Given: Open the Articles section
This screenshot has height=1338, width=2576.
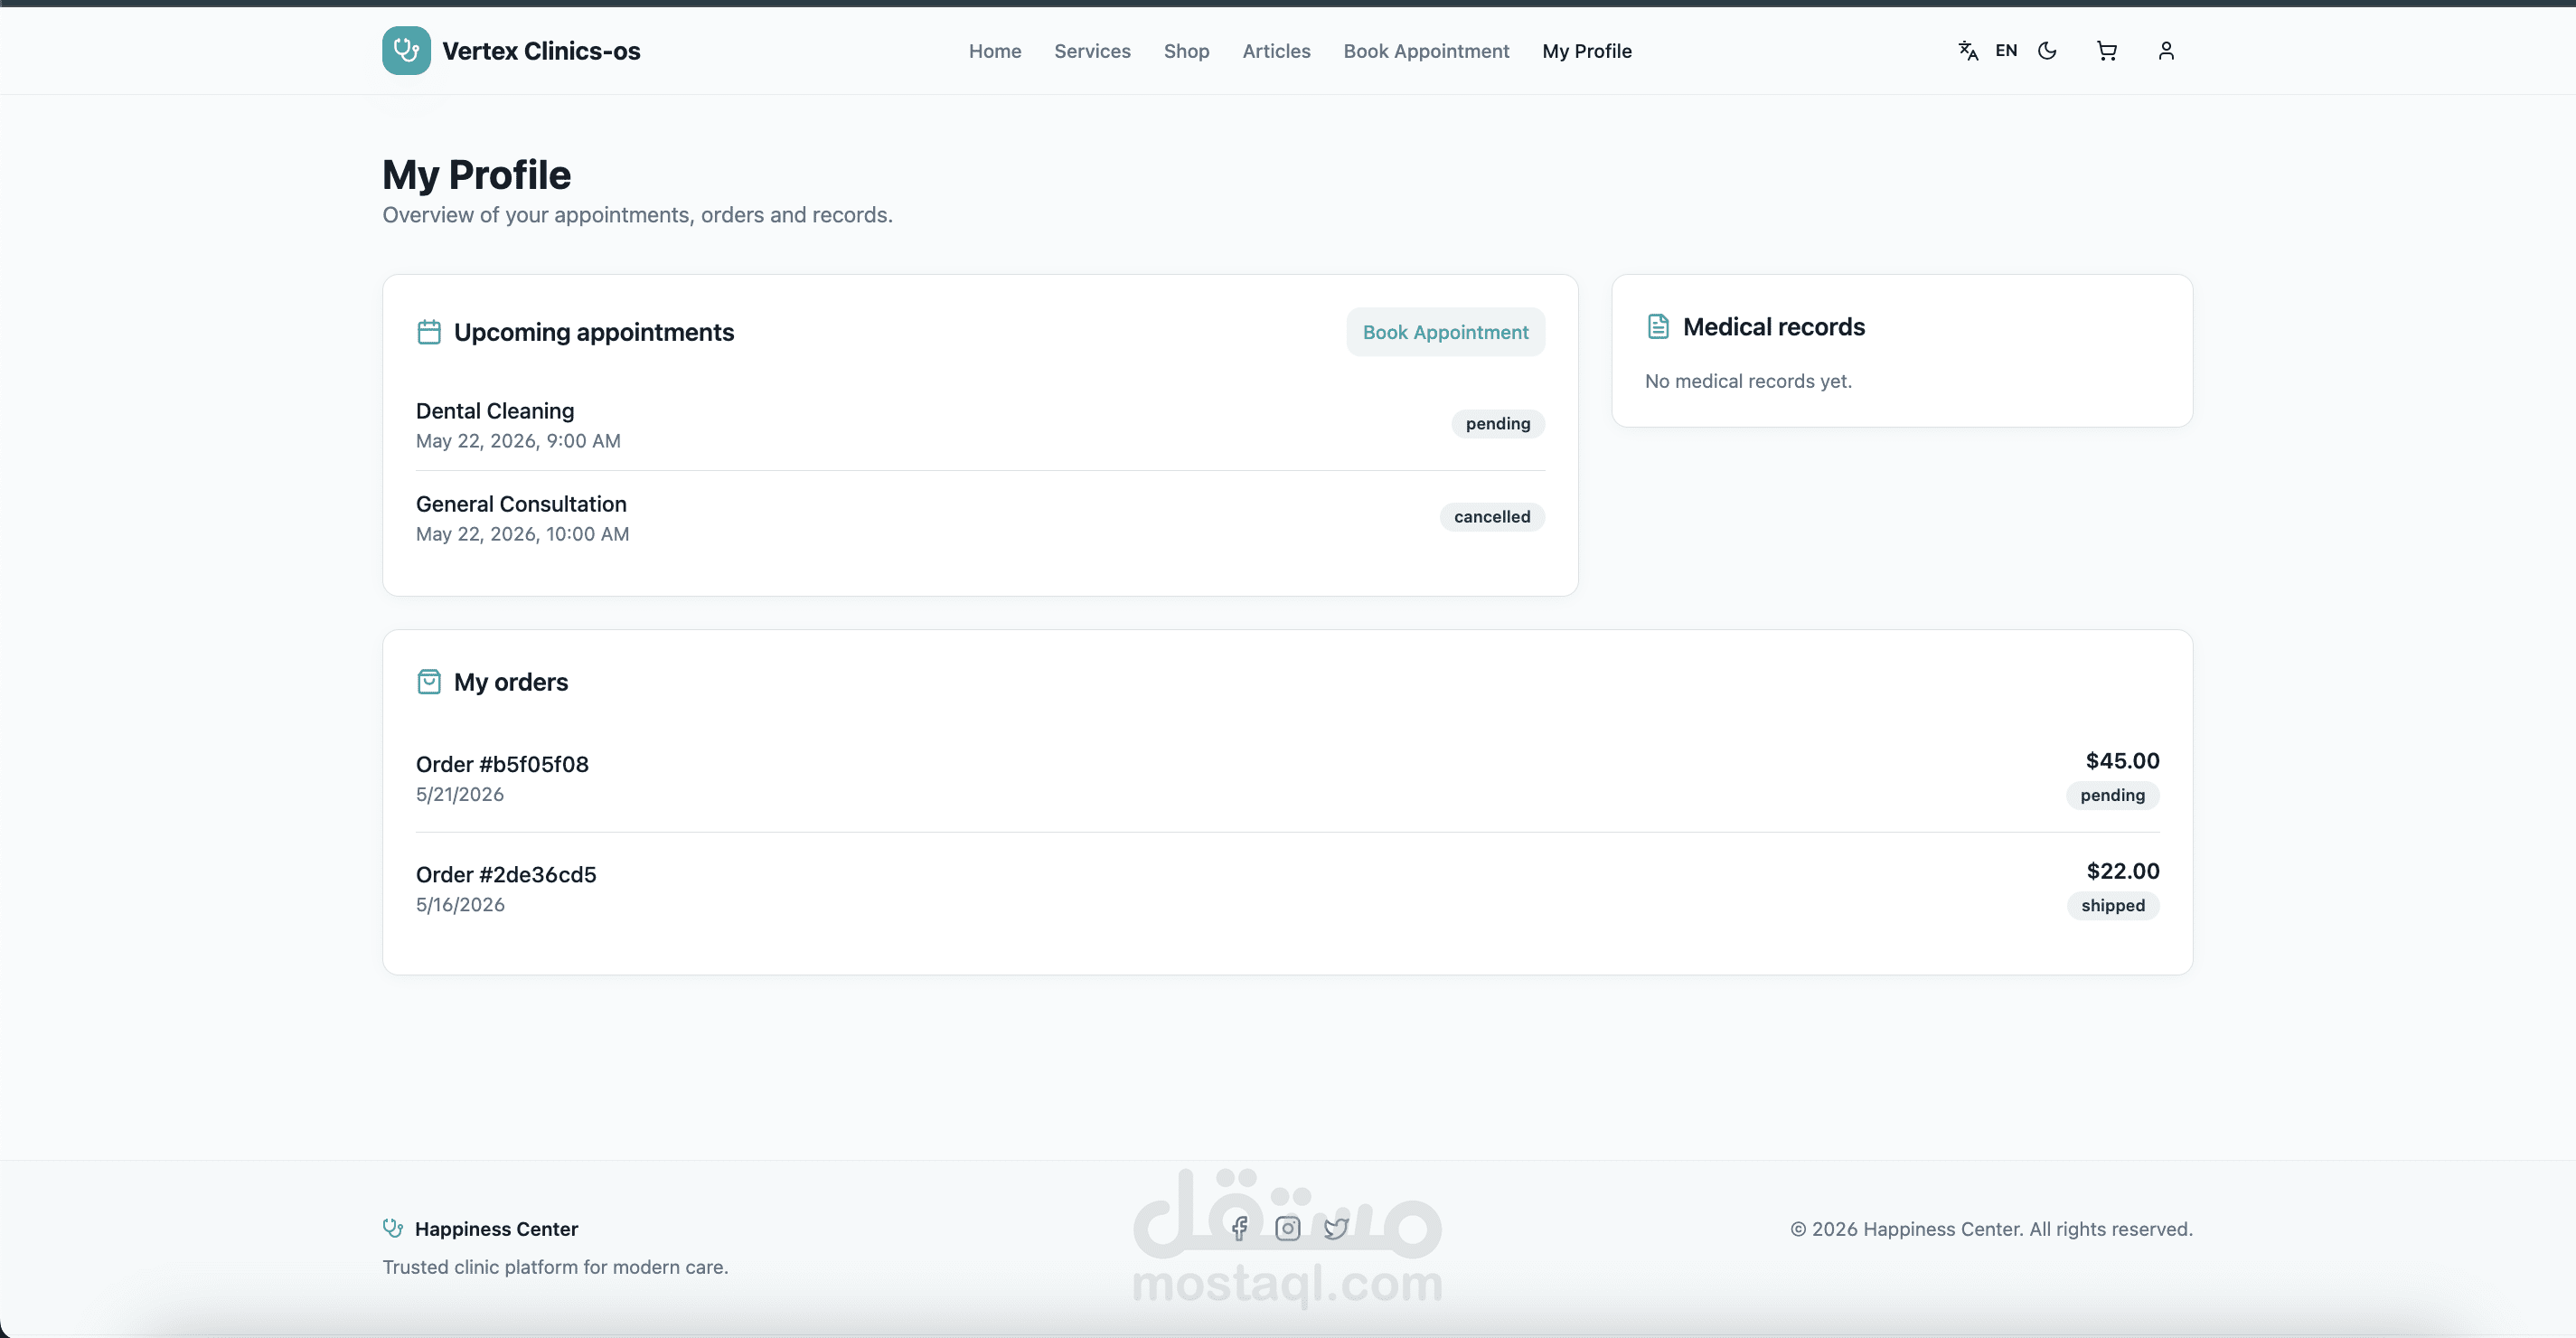Looking at the screenshot, I should pyautogui.click(x=1276, y=51).
